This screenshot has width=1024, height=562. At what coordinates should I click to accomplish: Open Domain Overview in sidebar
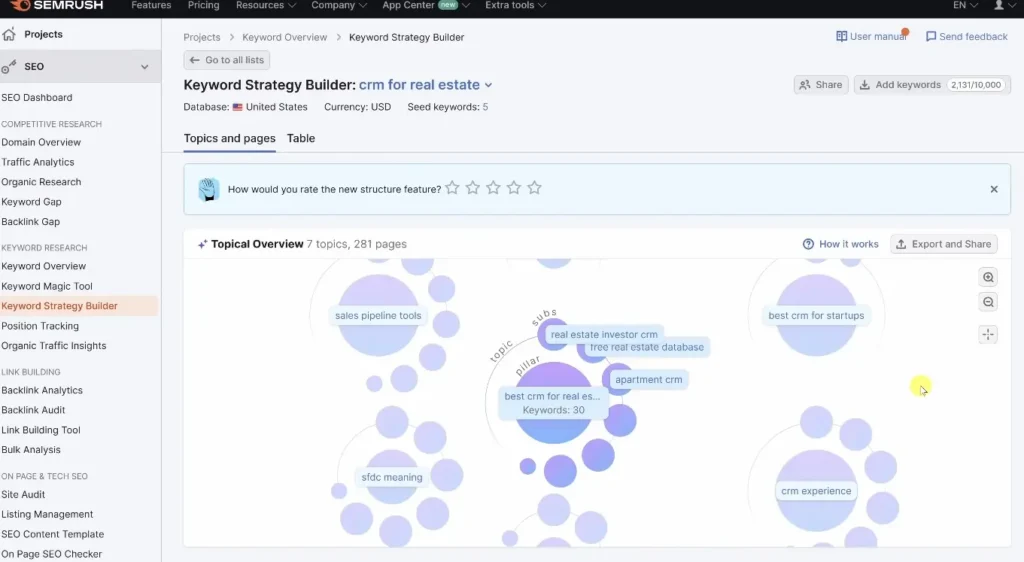(41, 142)
